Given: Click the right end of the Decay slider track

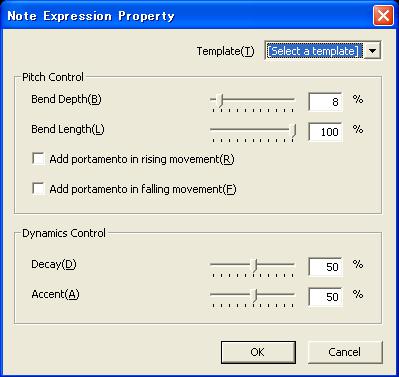Looking at the screenshot, I should pyautogui.click(x=293, y=264).
